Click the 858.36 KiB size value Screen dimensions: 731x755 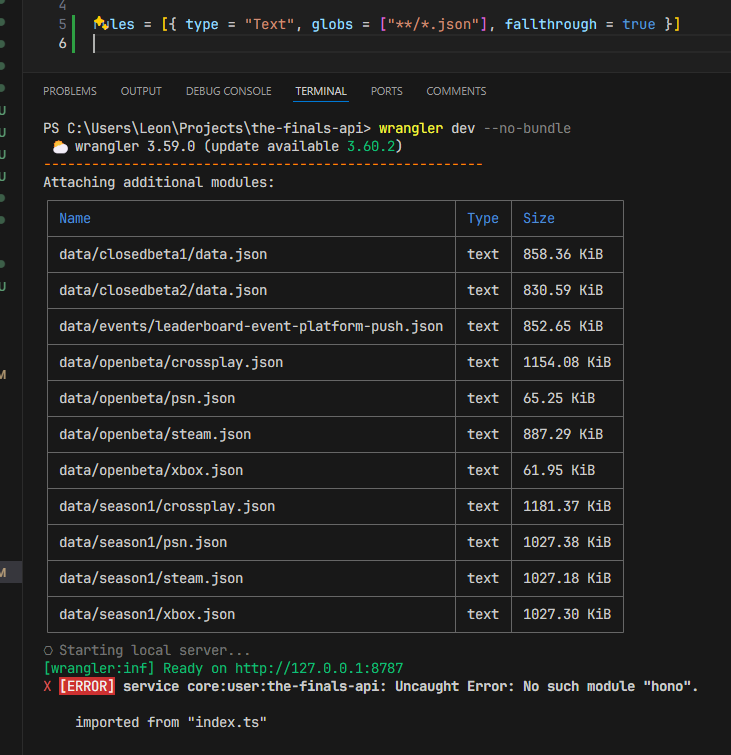(x=563, y=254)
